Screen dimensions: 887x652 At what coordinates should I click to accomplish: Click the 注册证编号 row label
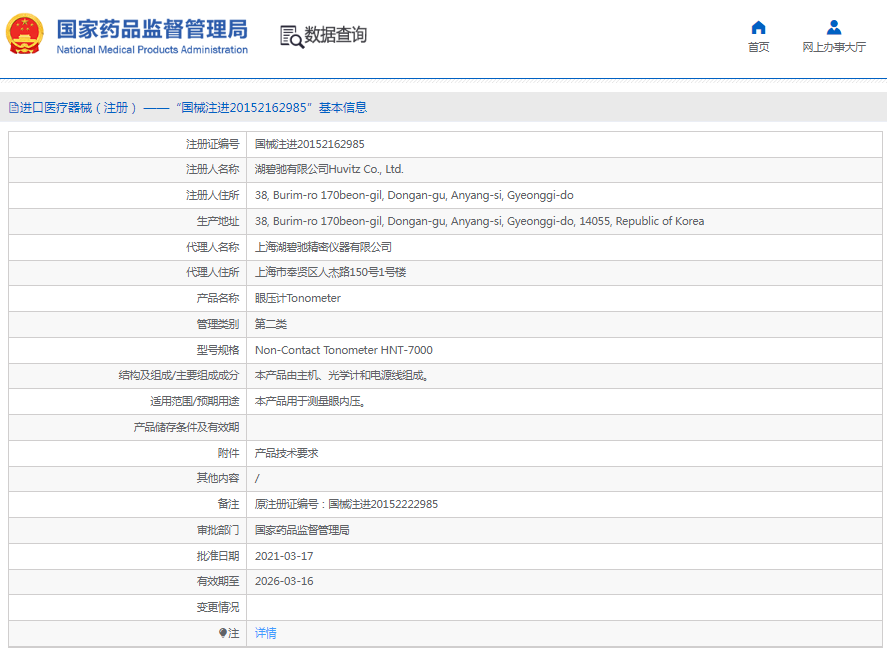click(x=213, y=144)
